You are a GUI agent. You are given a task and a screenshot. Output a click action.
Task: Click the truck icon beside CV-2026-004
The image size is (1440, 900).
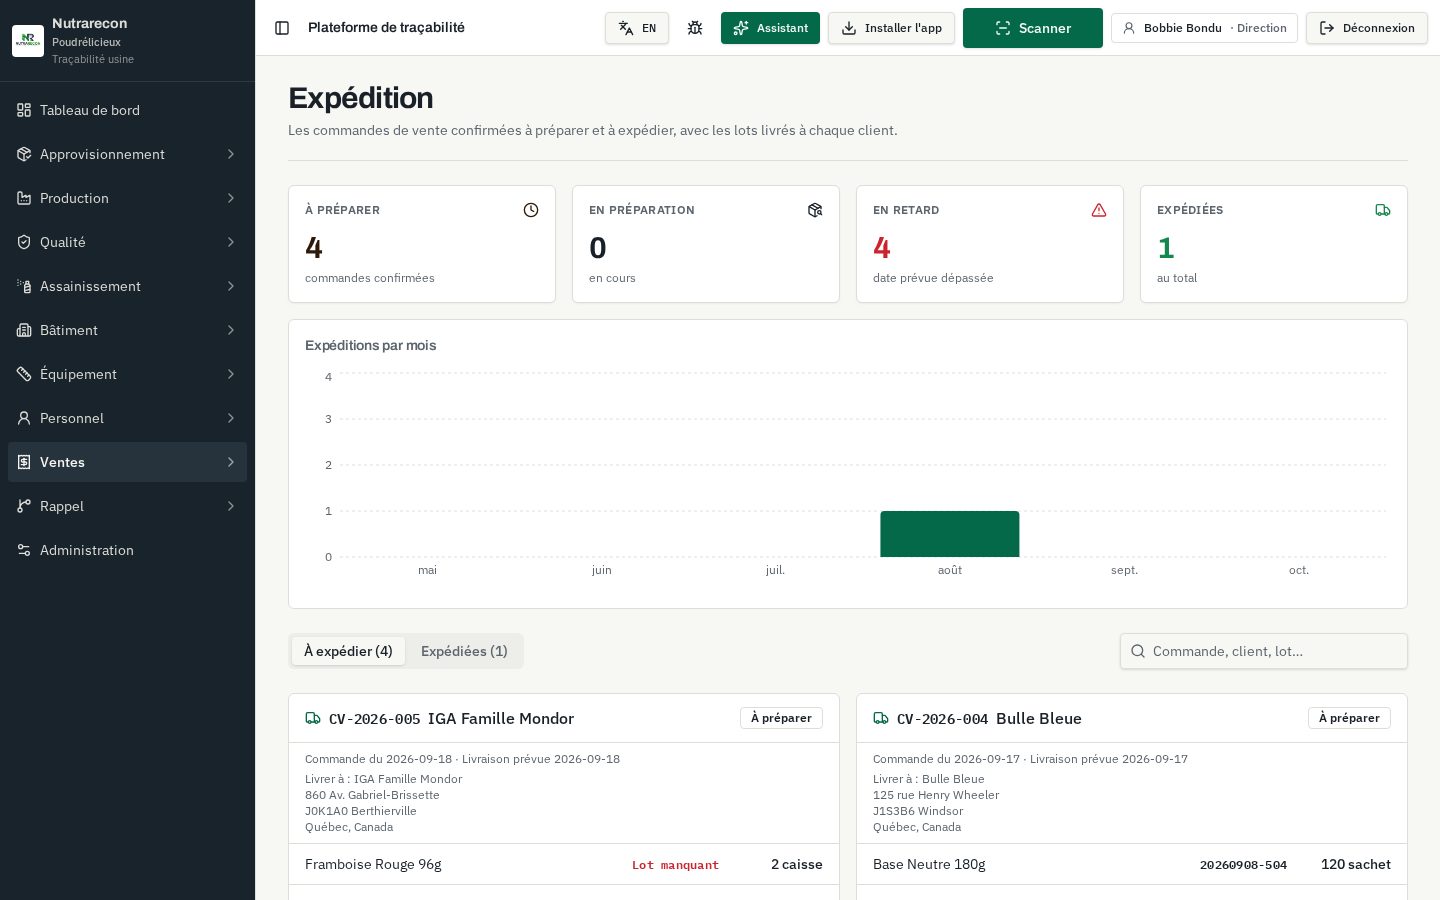click(x=881, y=718)
